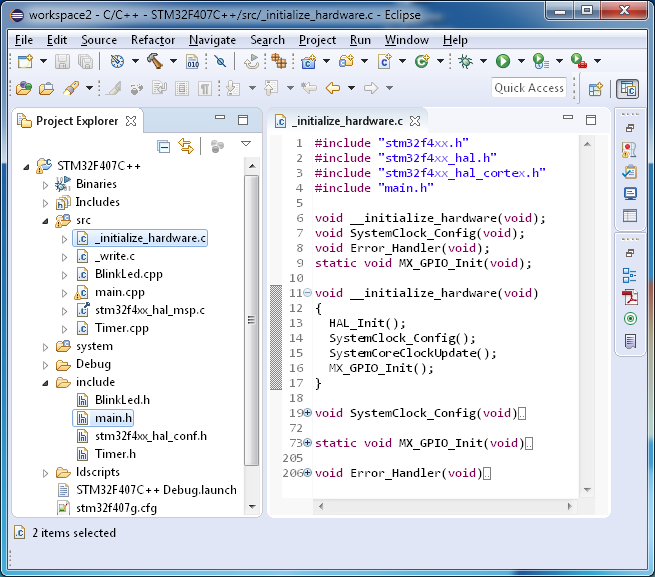
Task: Click the Build hammer icon in toolbar
Action: [x=155, y=62]
